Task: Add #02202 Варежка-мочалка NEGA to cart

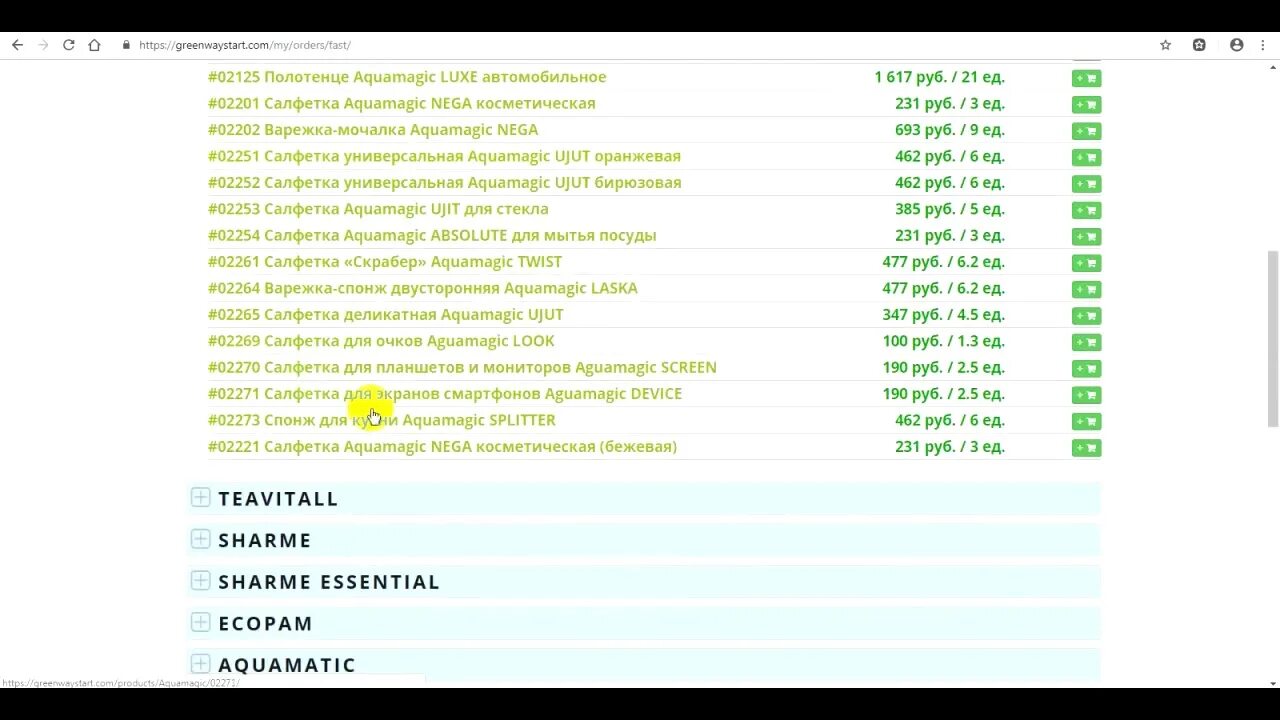Action: (x=1086, y=131)
